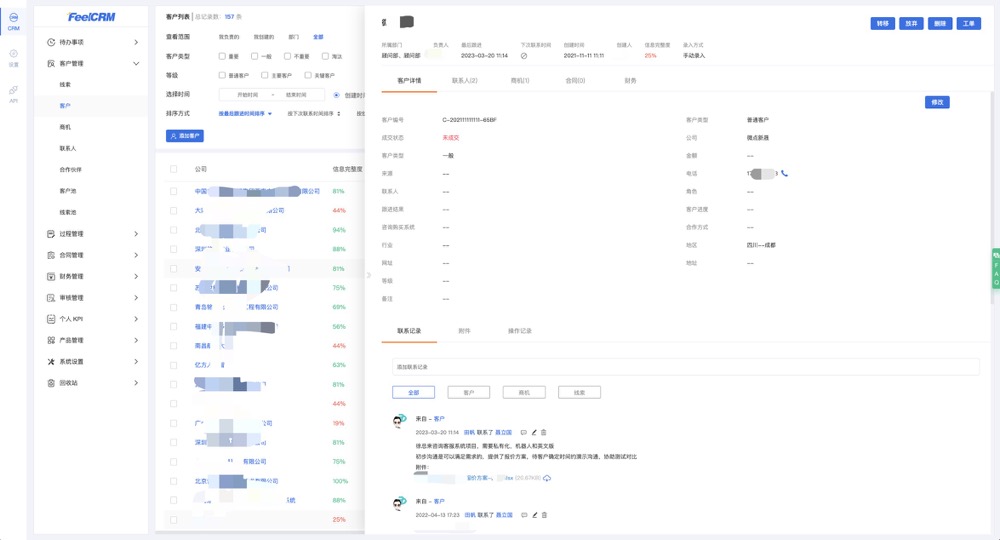Click the phone call icon beside 电话
This screenshot has width=1000, height=540.
point(785,174)
